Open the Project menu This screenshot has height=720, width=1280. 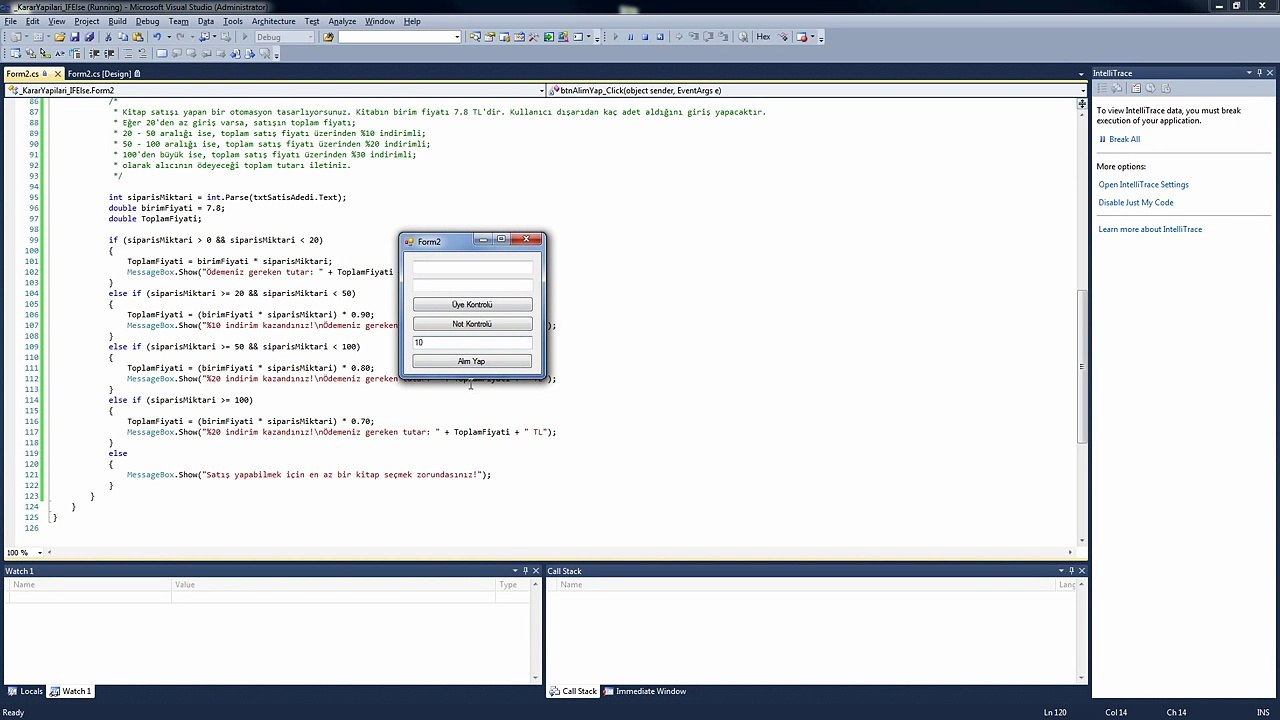pos(87,21)
